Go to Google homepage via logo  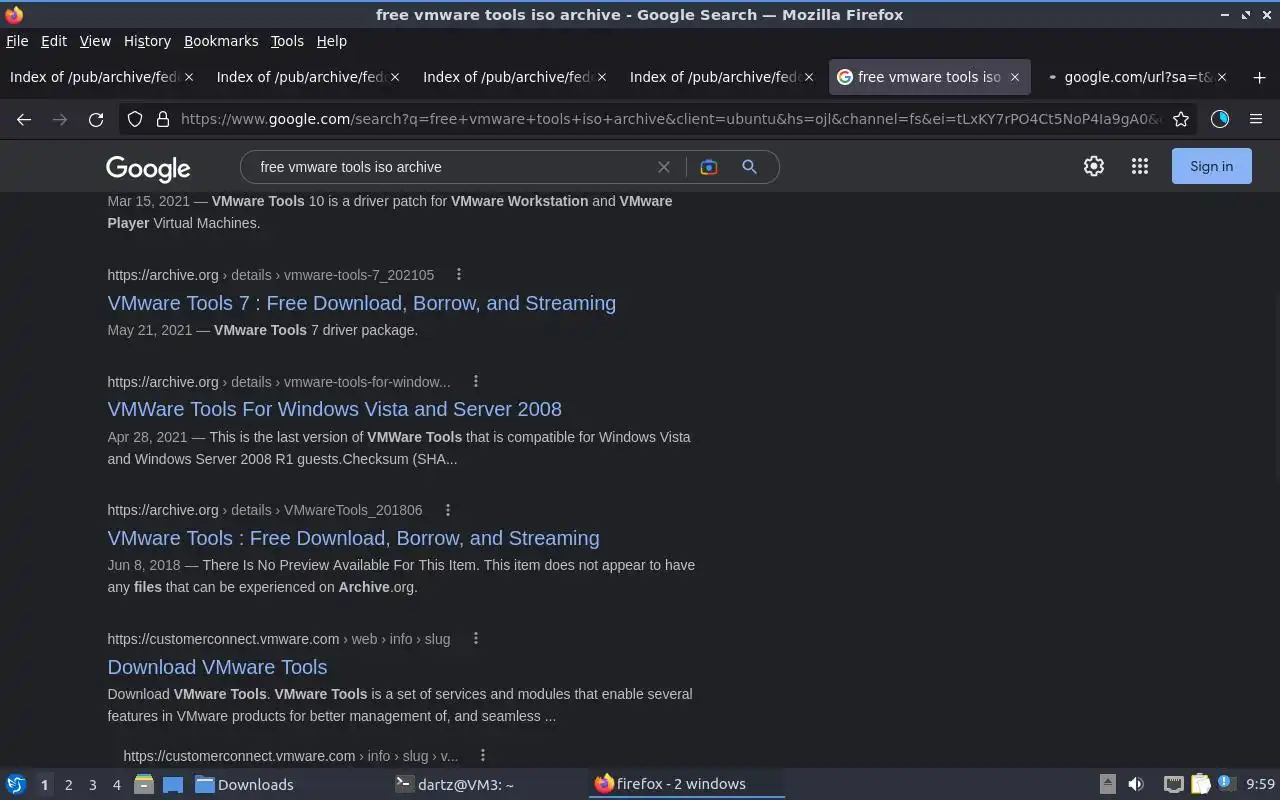[148, 168]
